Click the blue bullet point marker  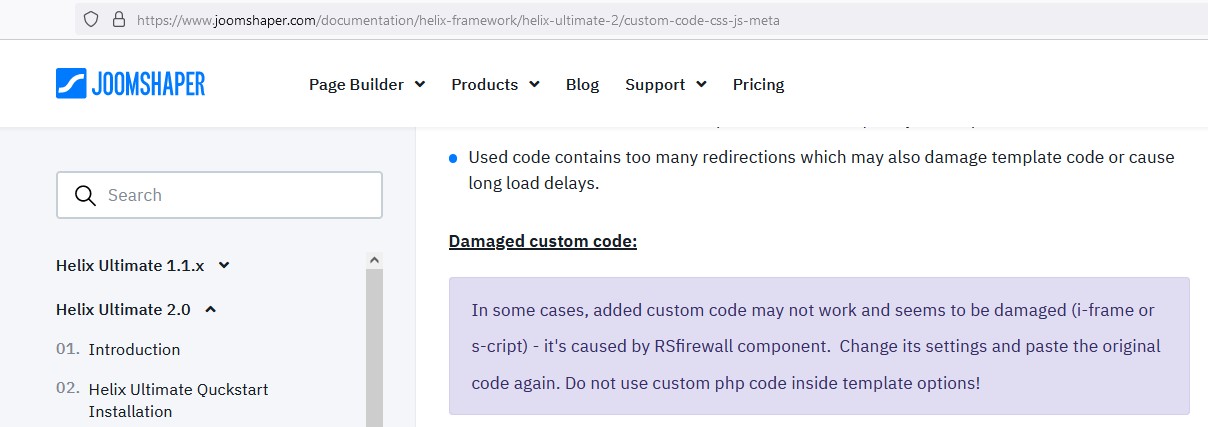coord(453,158)
